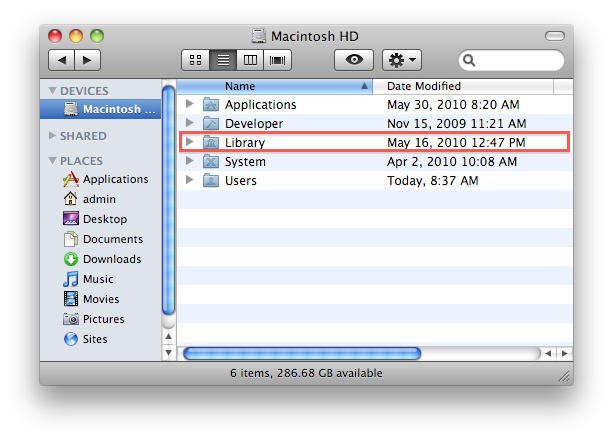Open Pictures from the sidebar
Viewport: 613px width, 440px height.
tap(103, 319)
